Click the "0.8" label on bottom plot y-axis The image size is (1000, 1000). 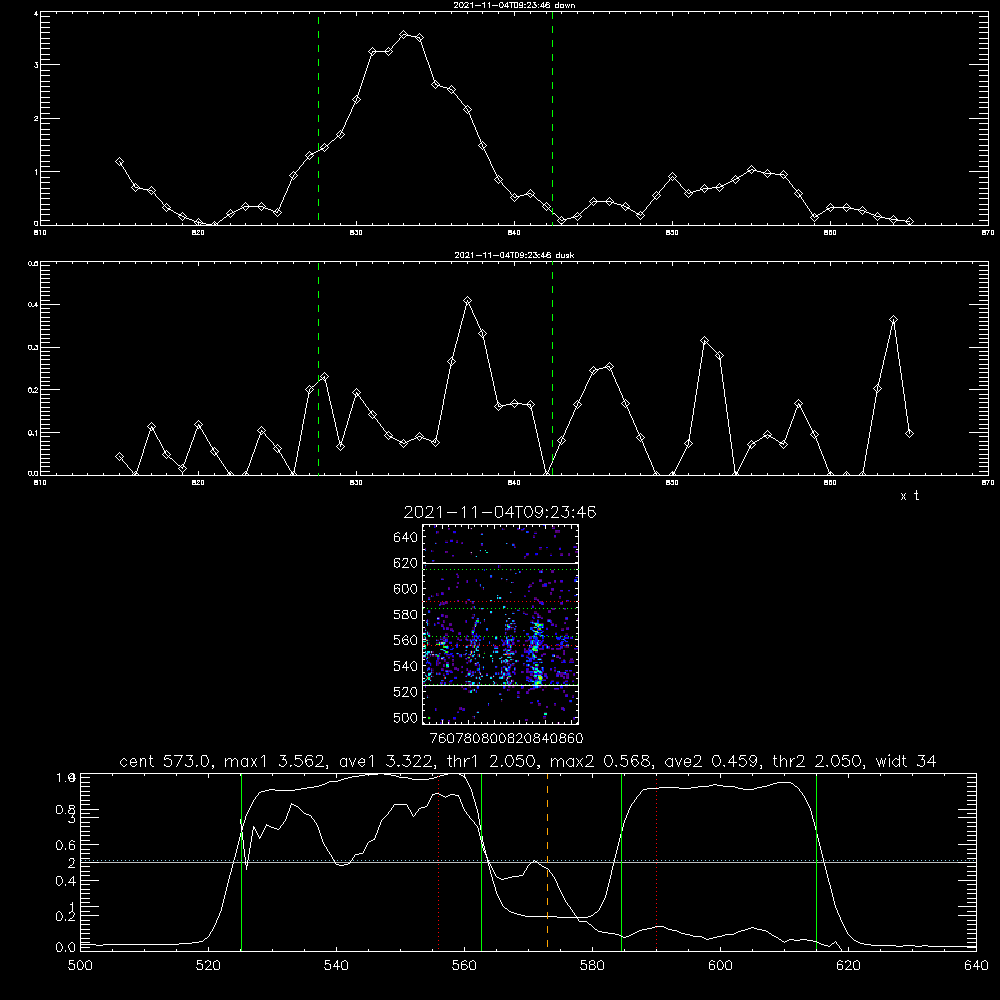pos(66,810)
